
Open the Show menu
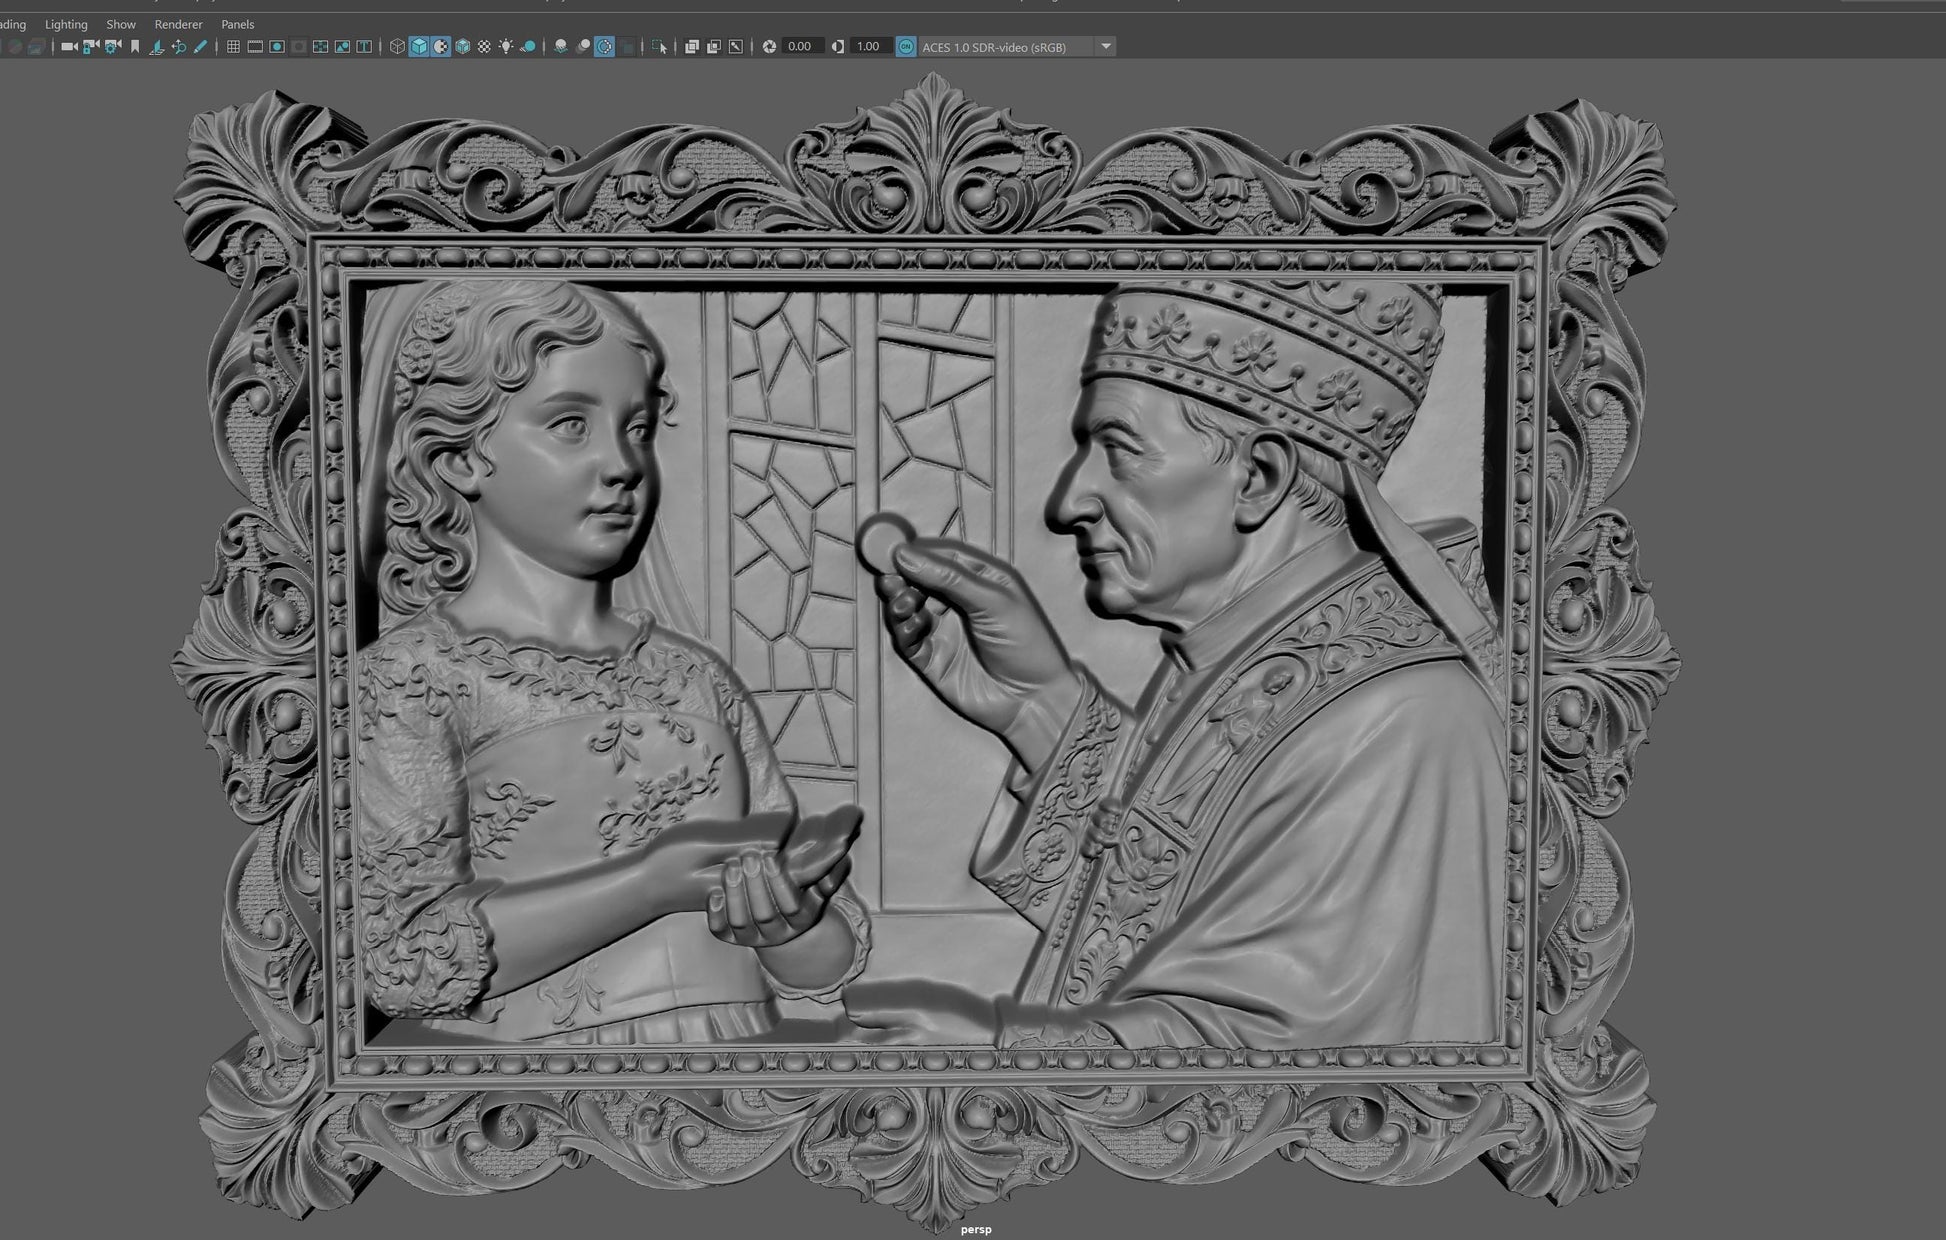tap(121, 24)
